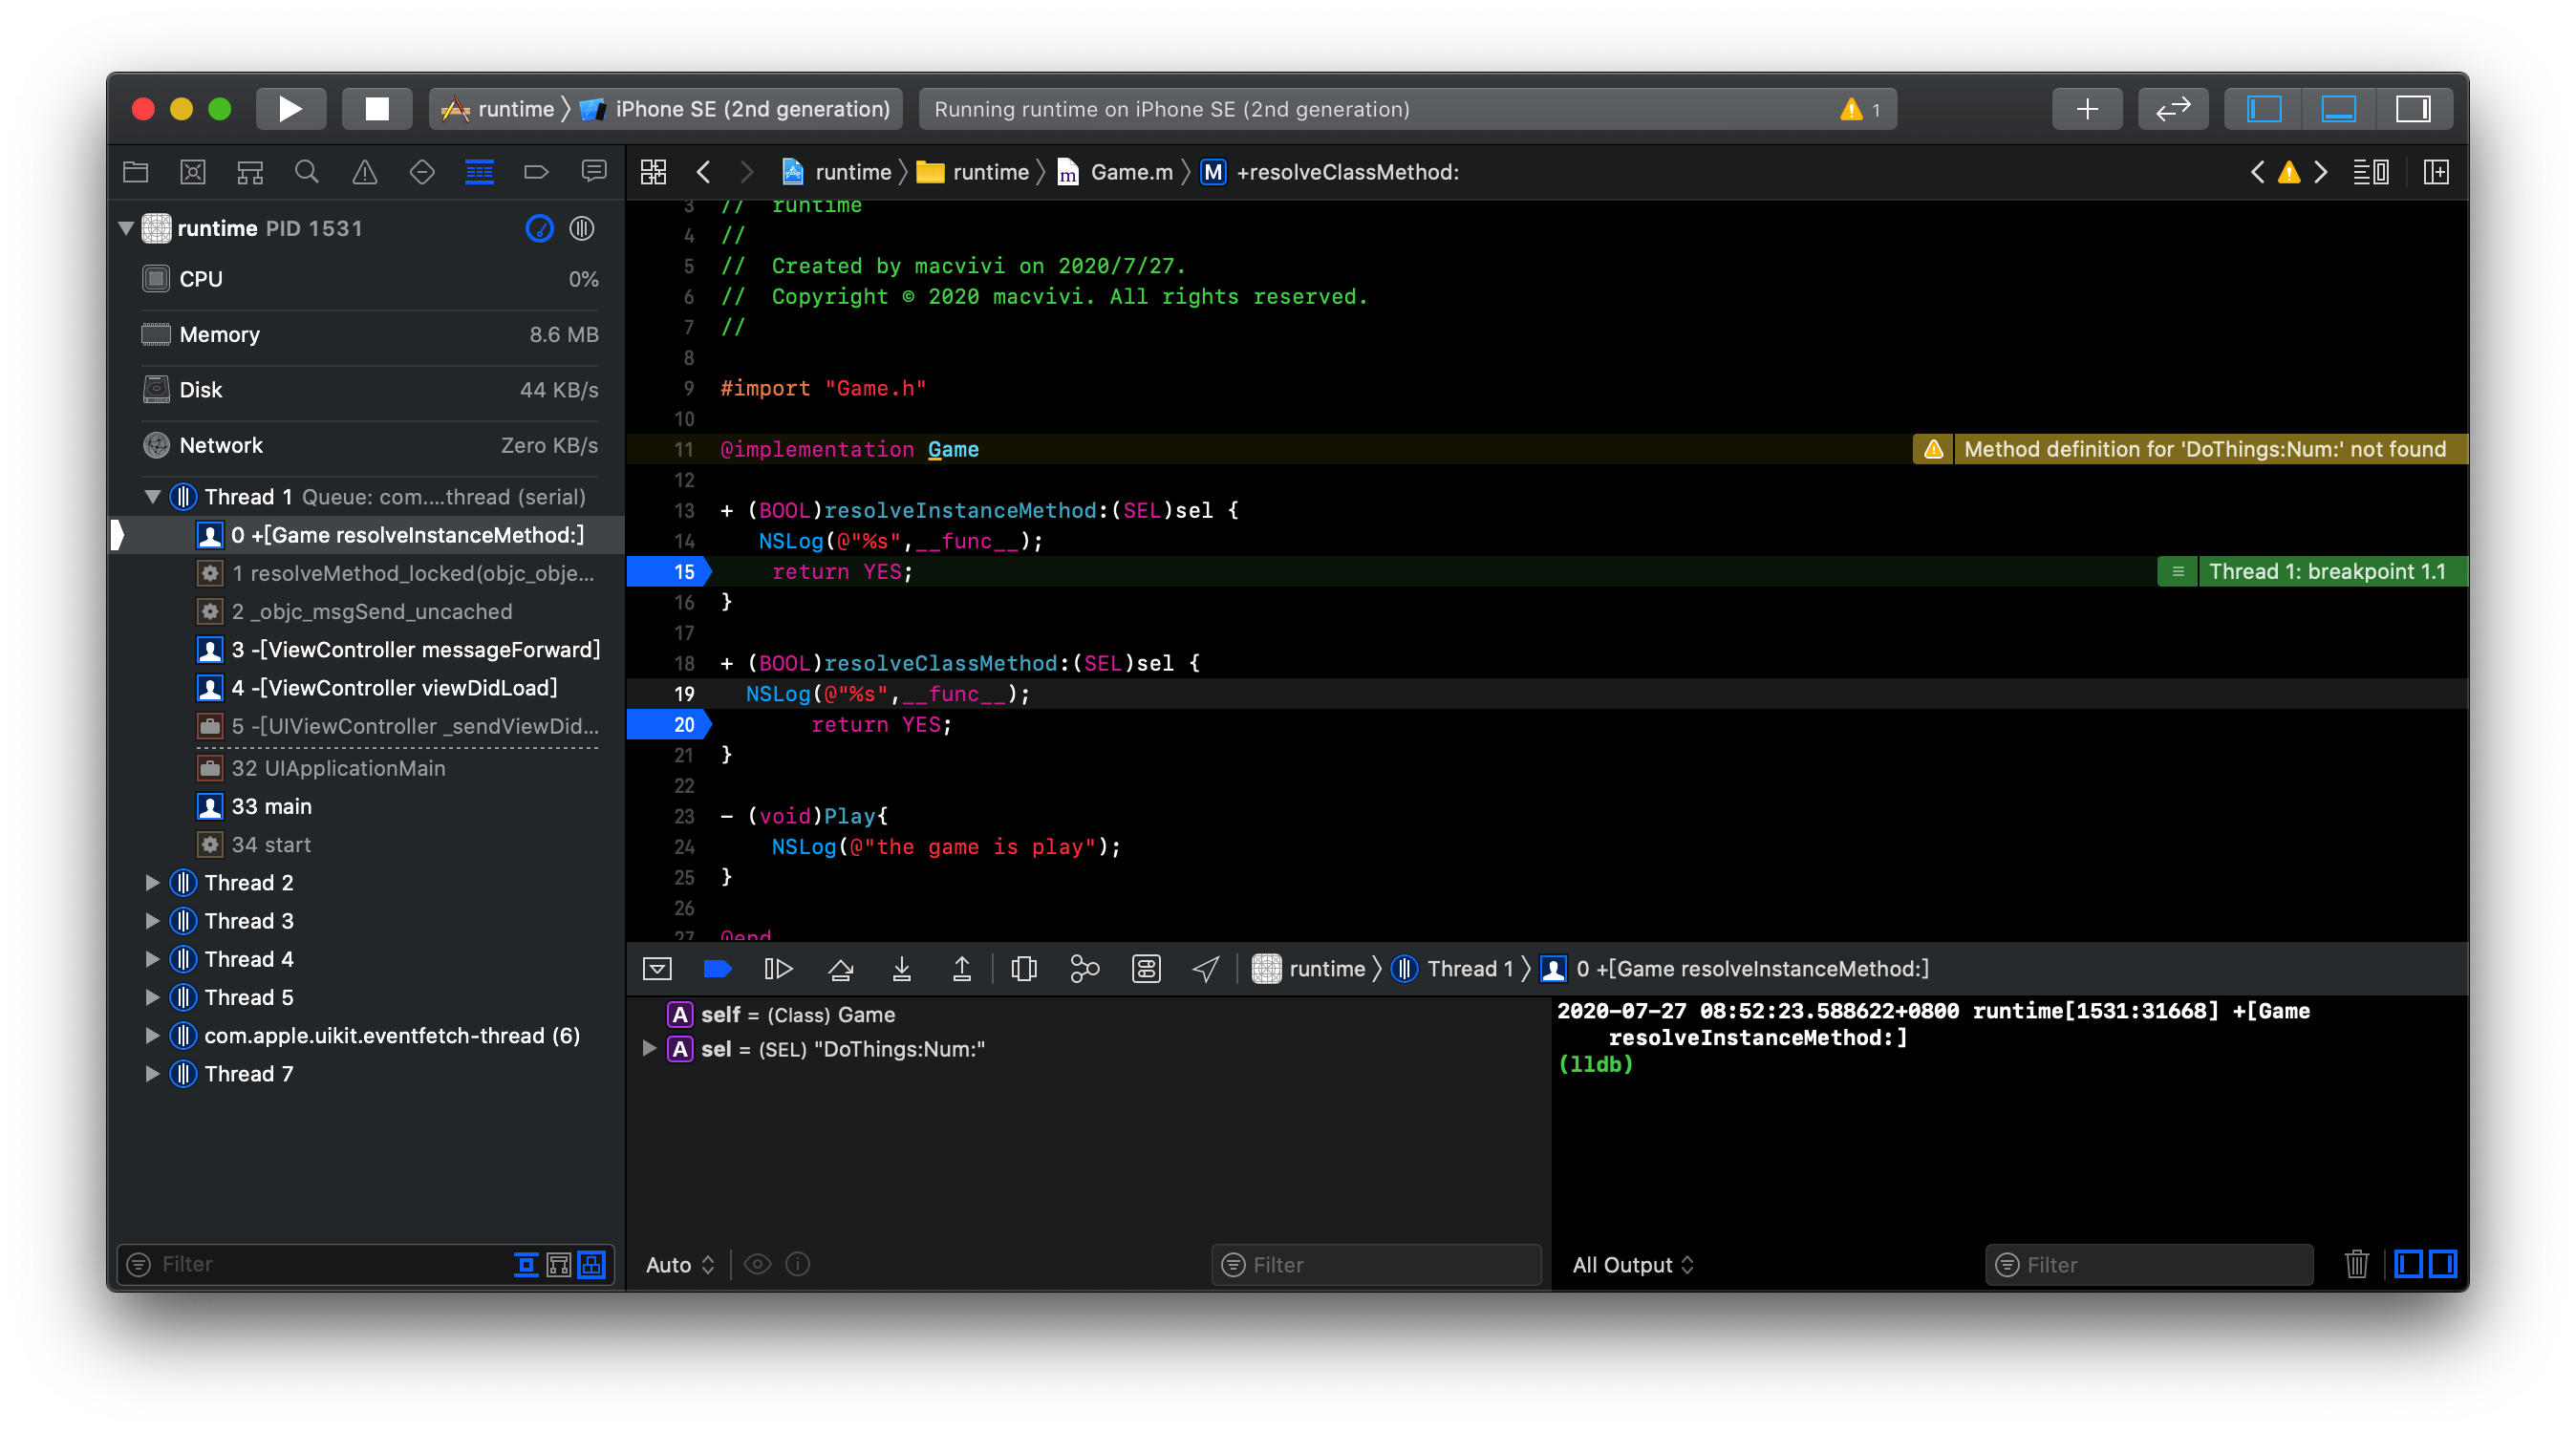Toggle the debug area (bottom) panel
The image size is (2576, 1433).
[x=2338, y=109]
